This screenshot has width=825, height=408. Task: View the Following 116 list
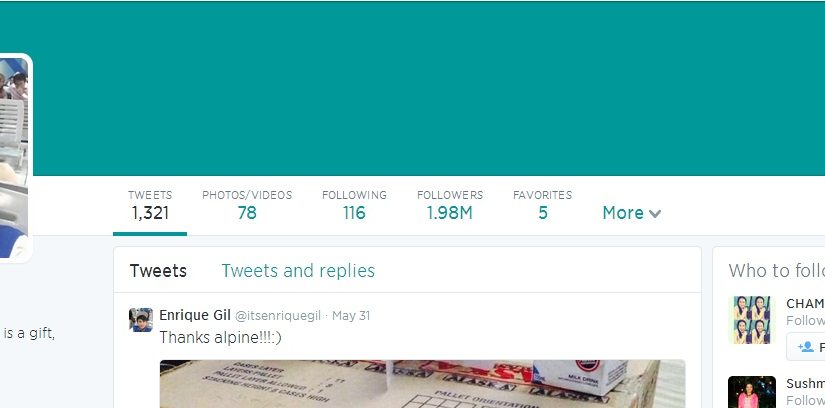[x=354, y=205]
